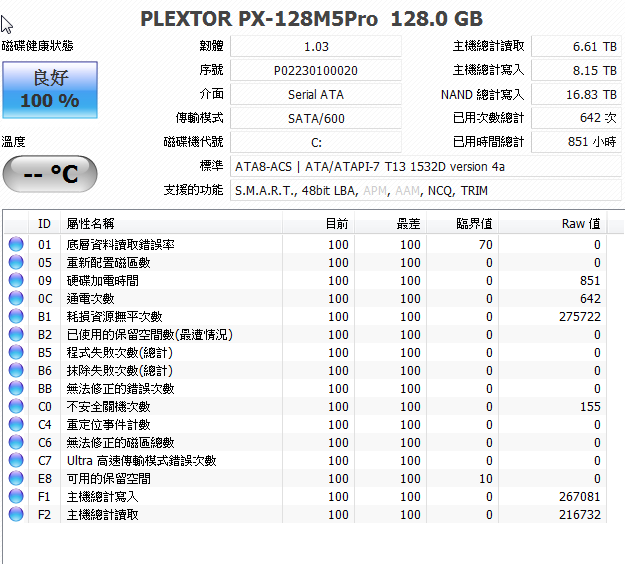Click status icon for attribute 01 row
This screenshot has width=625, height=564.
(x=16, y=244)
